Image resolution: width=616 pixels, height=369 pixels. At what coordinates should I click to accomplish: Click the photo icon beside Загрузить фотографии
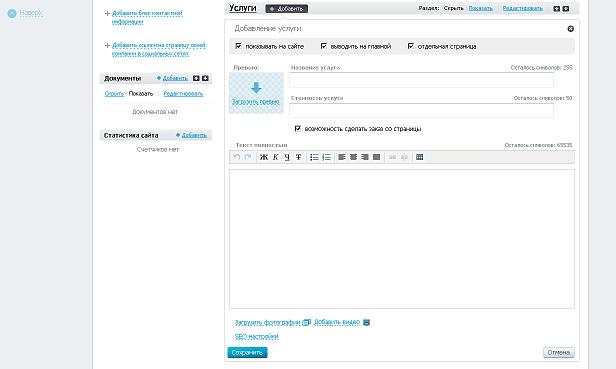pos(307,322)
